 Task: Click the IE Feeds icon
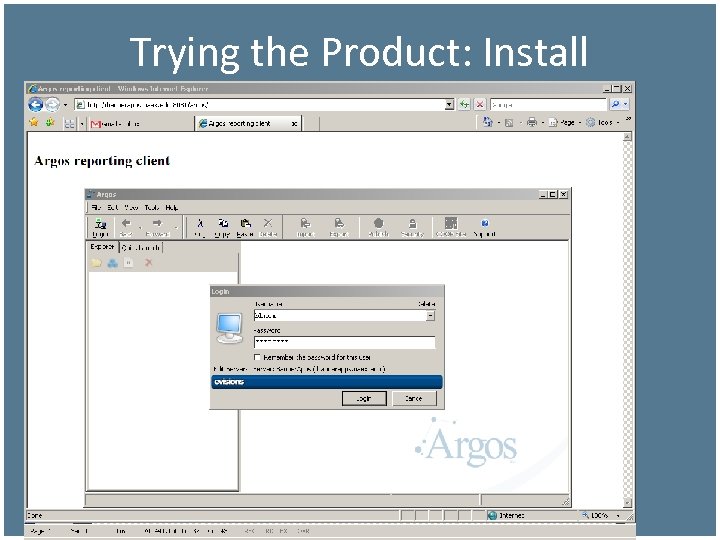click(x=509, y=123)
